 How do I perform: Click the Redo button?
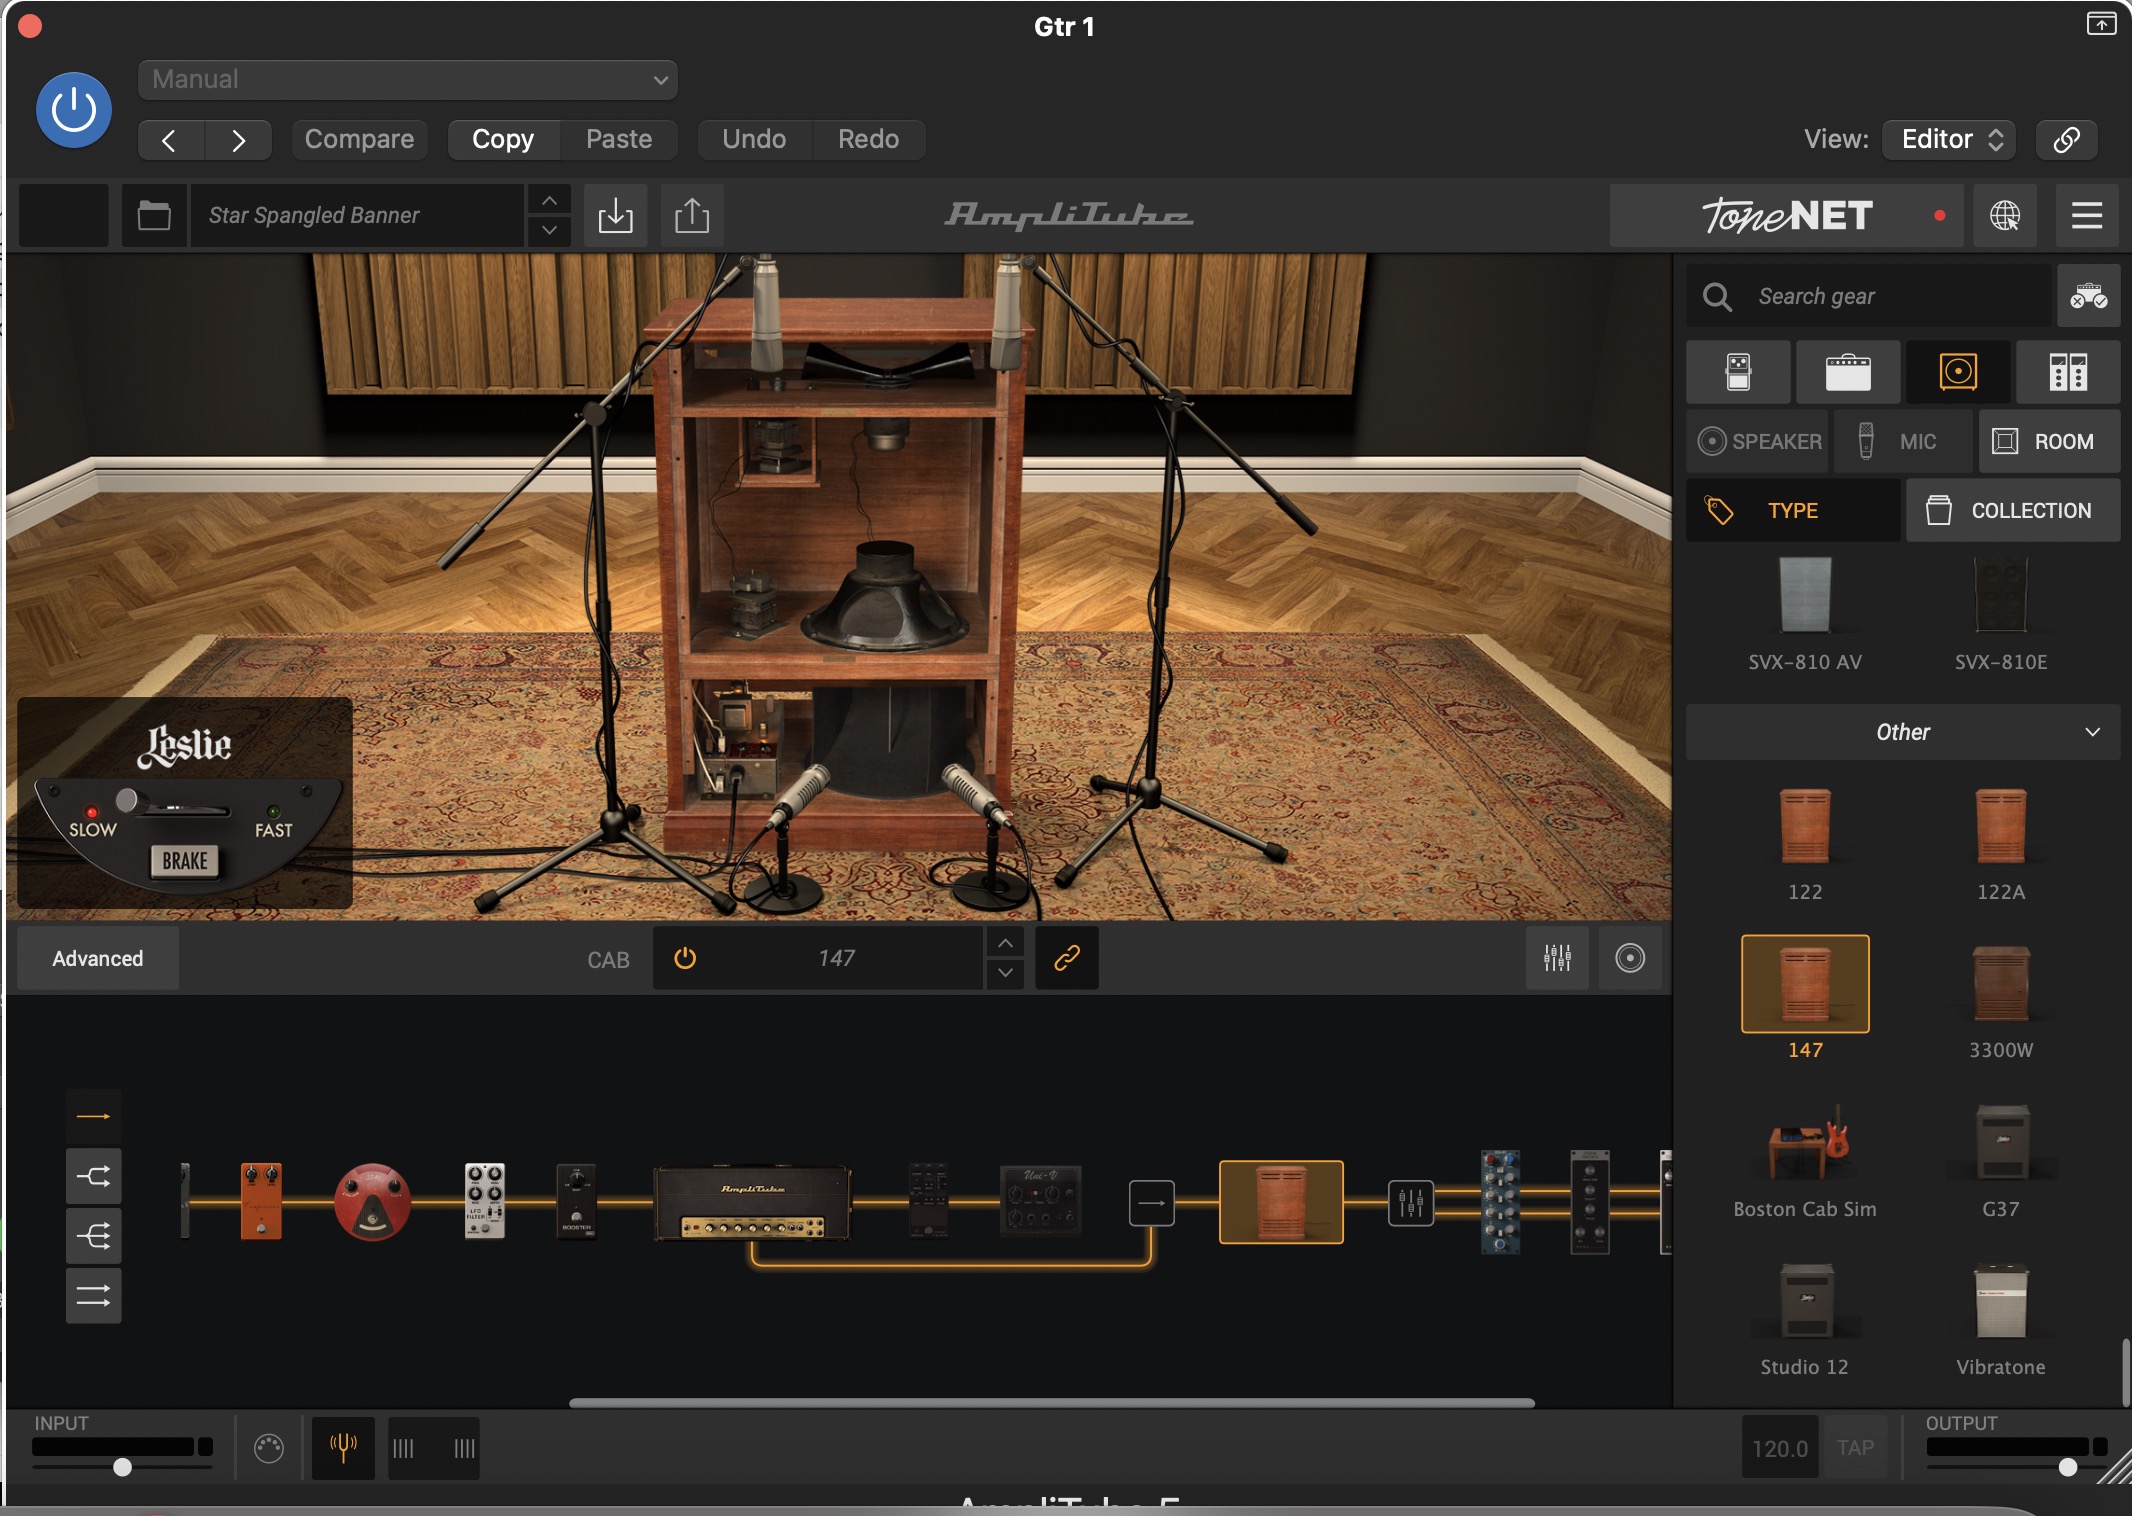868,139
